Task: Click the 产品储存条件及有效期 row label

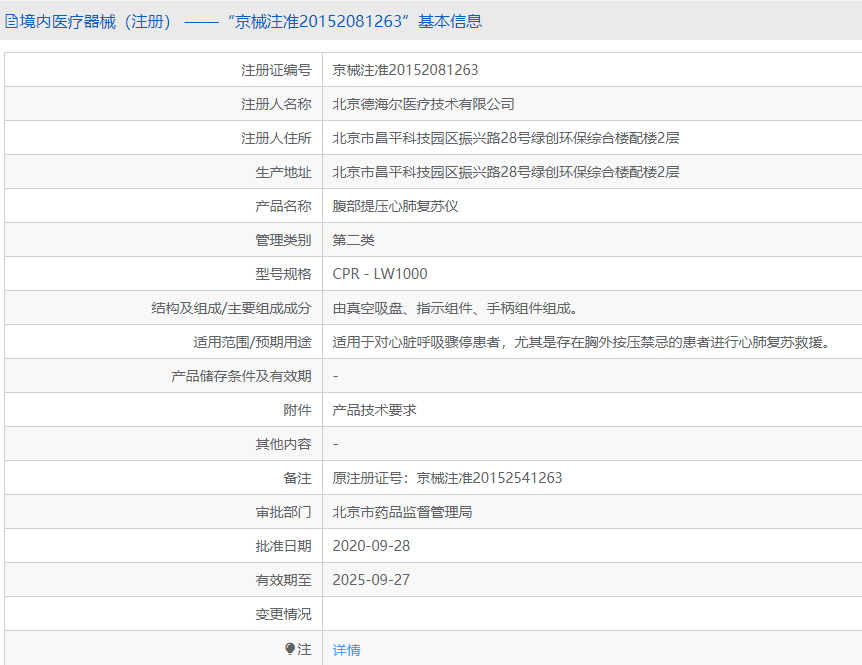Action: pos(241,376)
